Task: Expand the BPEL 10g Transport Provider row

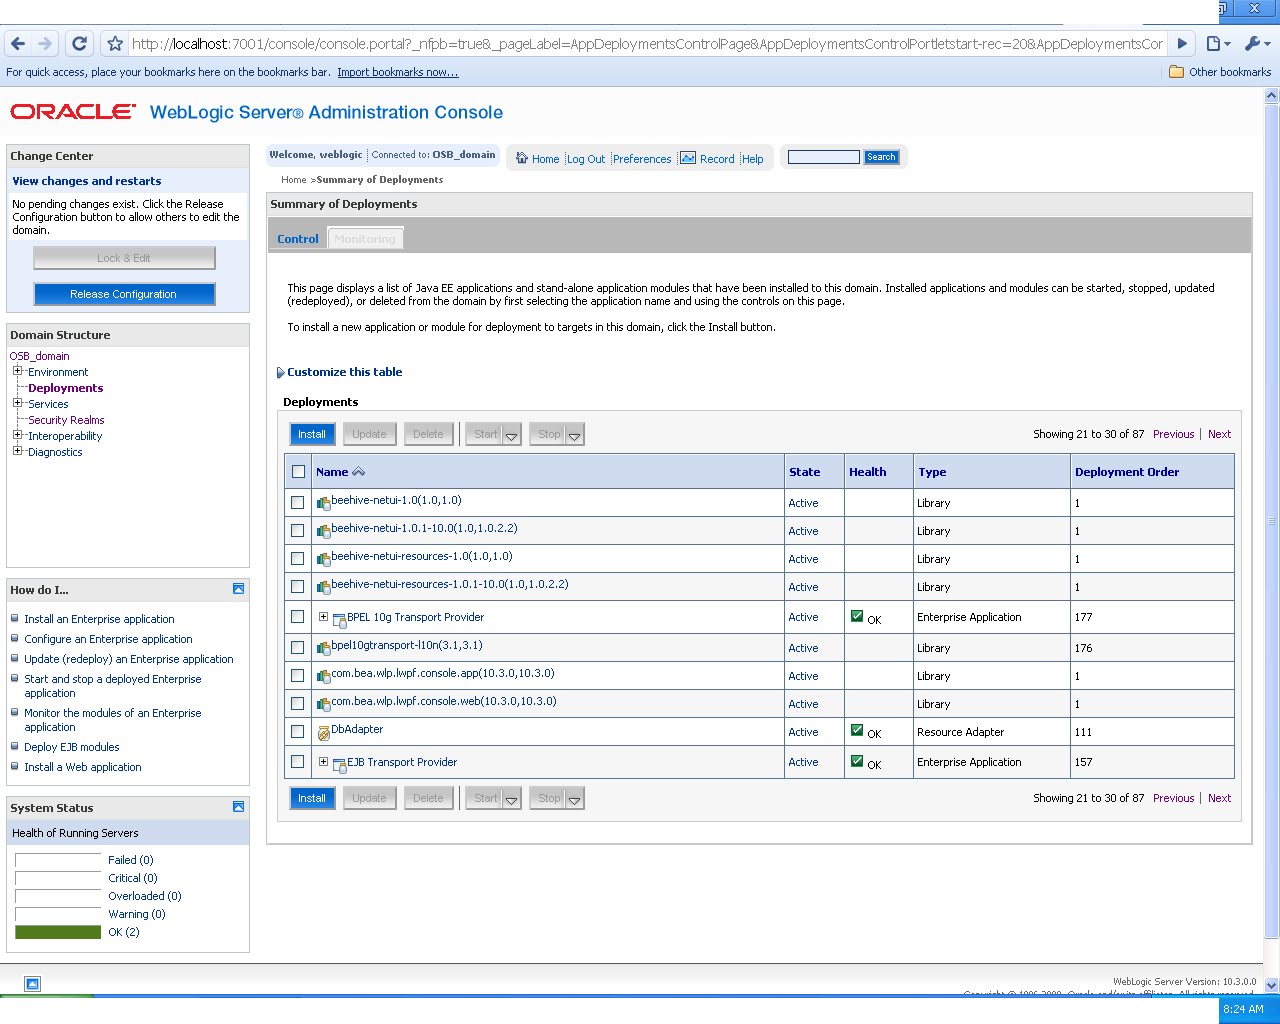Action: tap(323, 617)
